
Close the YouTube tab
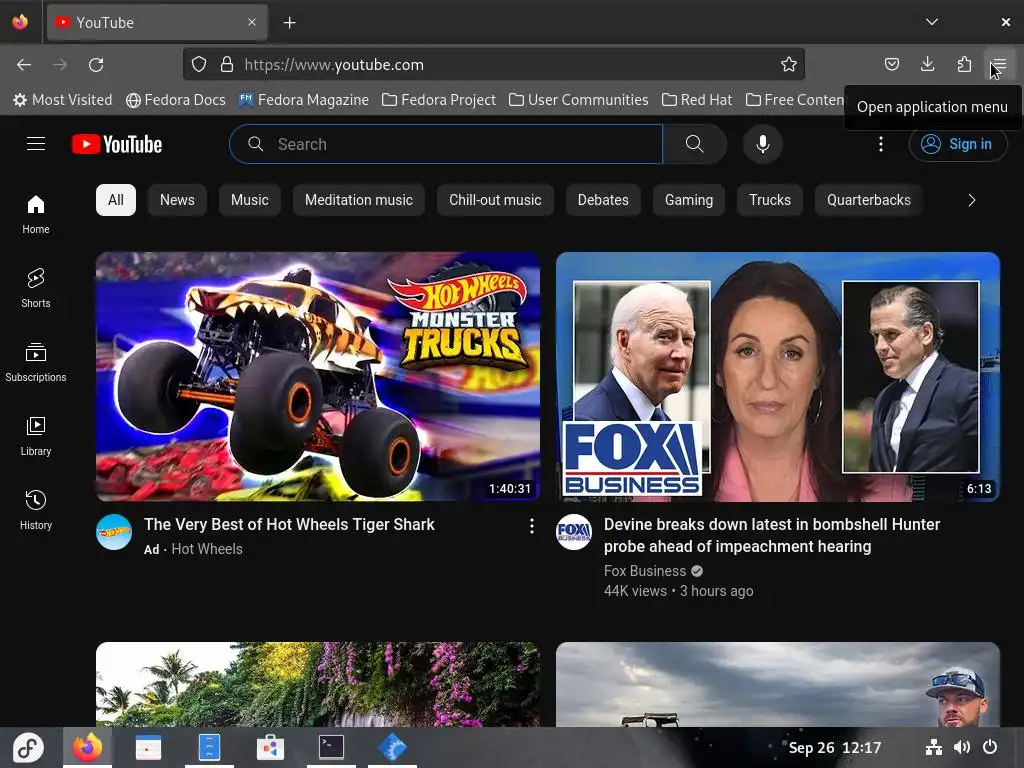click(x=252, y=22)
